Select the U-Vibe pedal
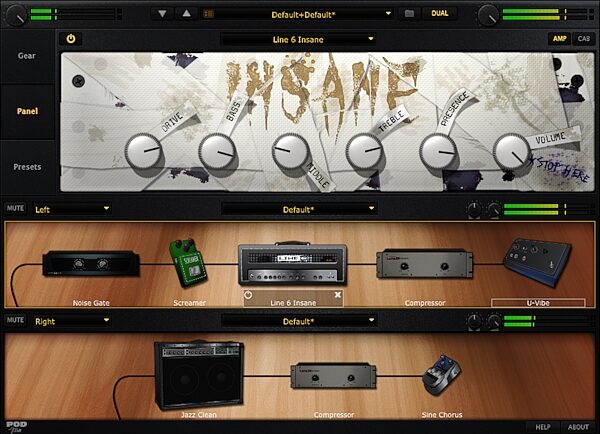This screenshot has height=434, width=600. [538, 262]
